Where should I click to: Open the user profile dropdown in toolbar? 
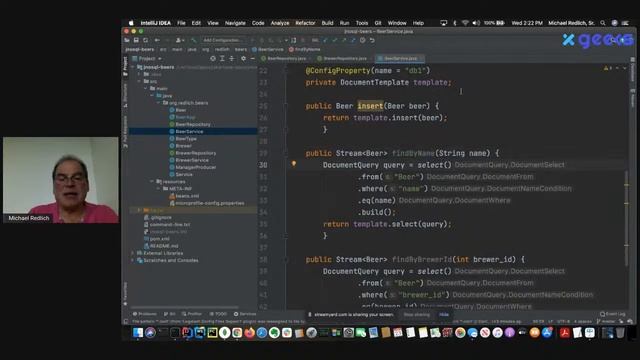tap(180, 40)
